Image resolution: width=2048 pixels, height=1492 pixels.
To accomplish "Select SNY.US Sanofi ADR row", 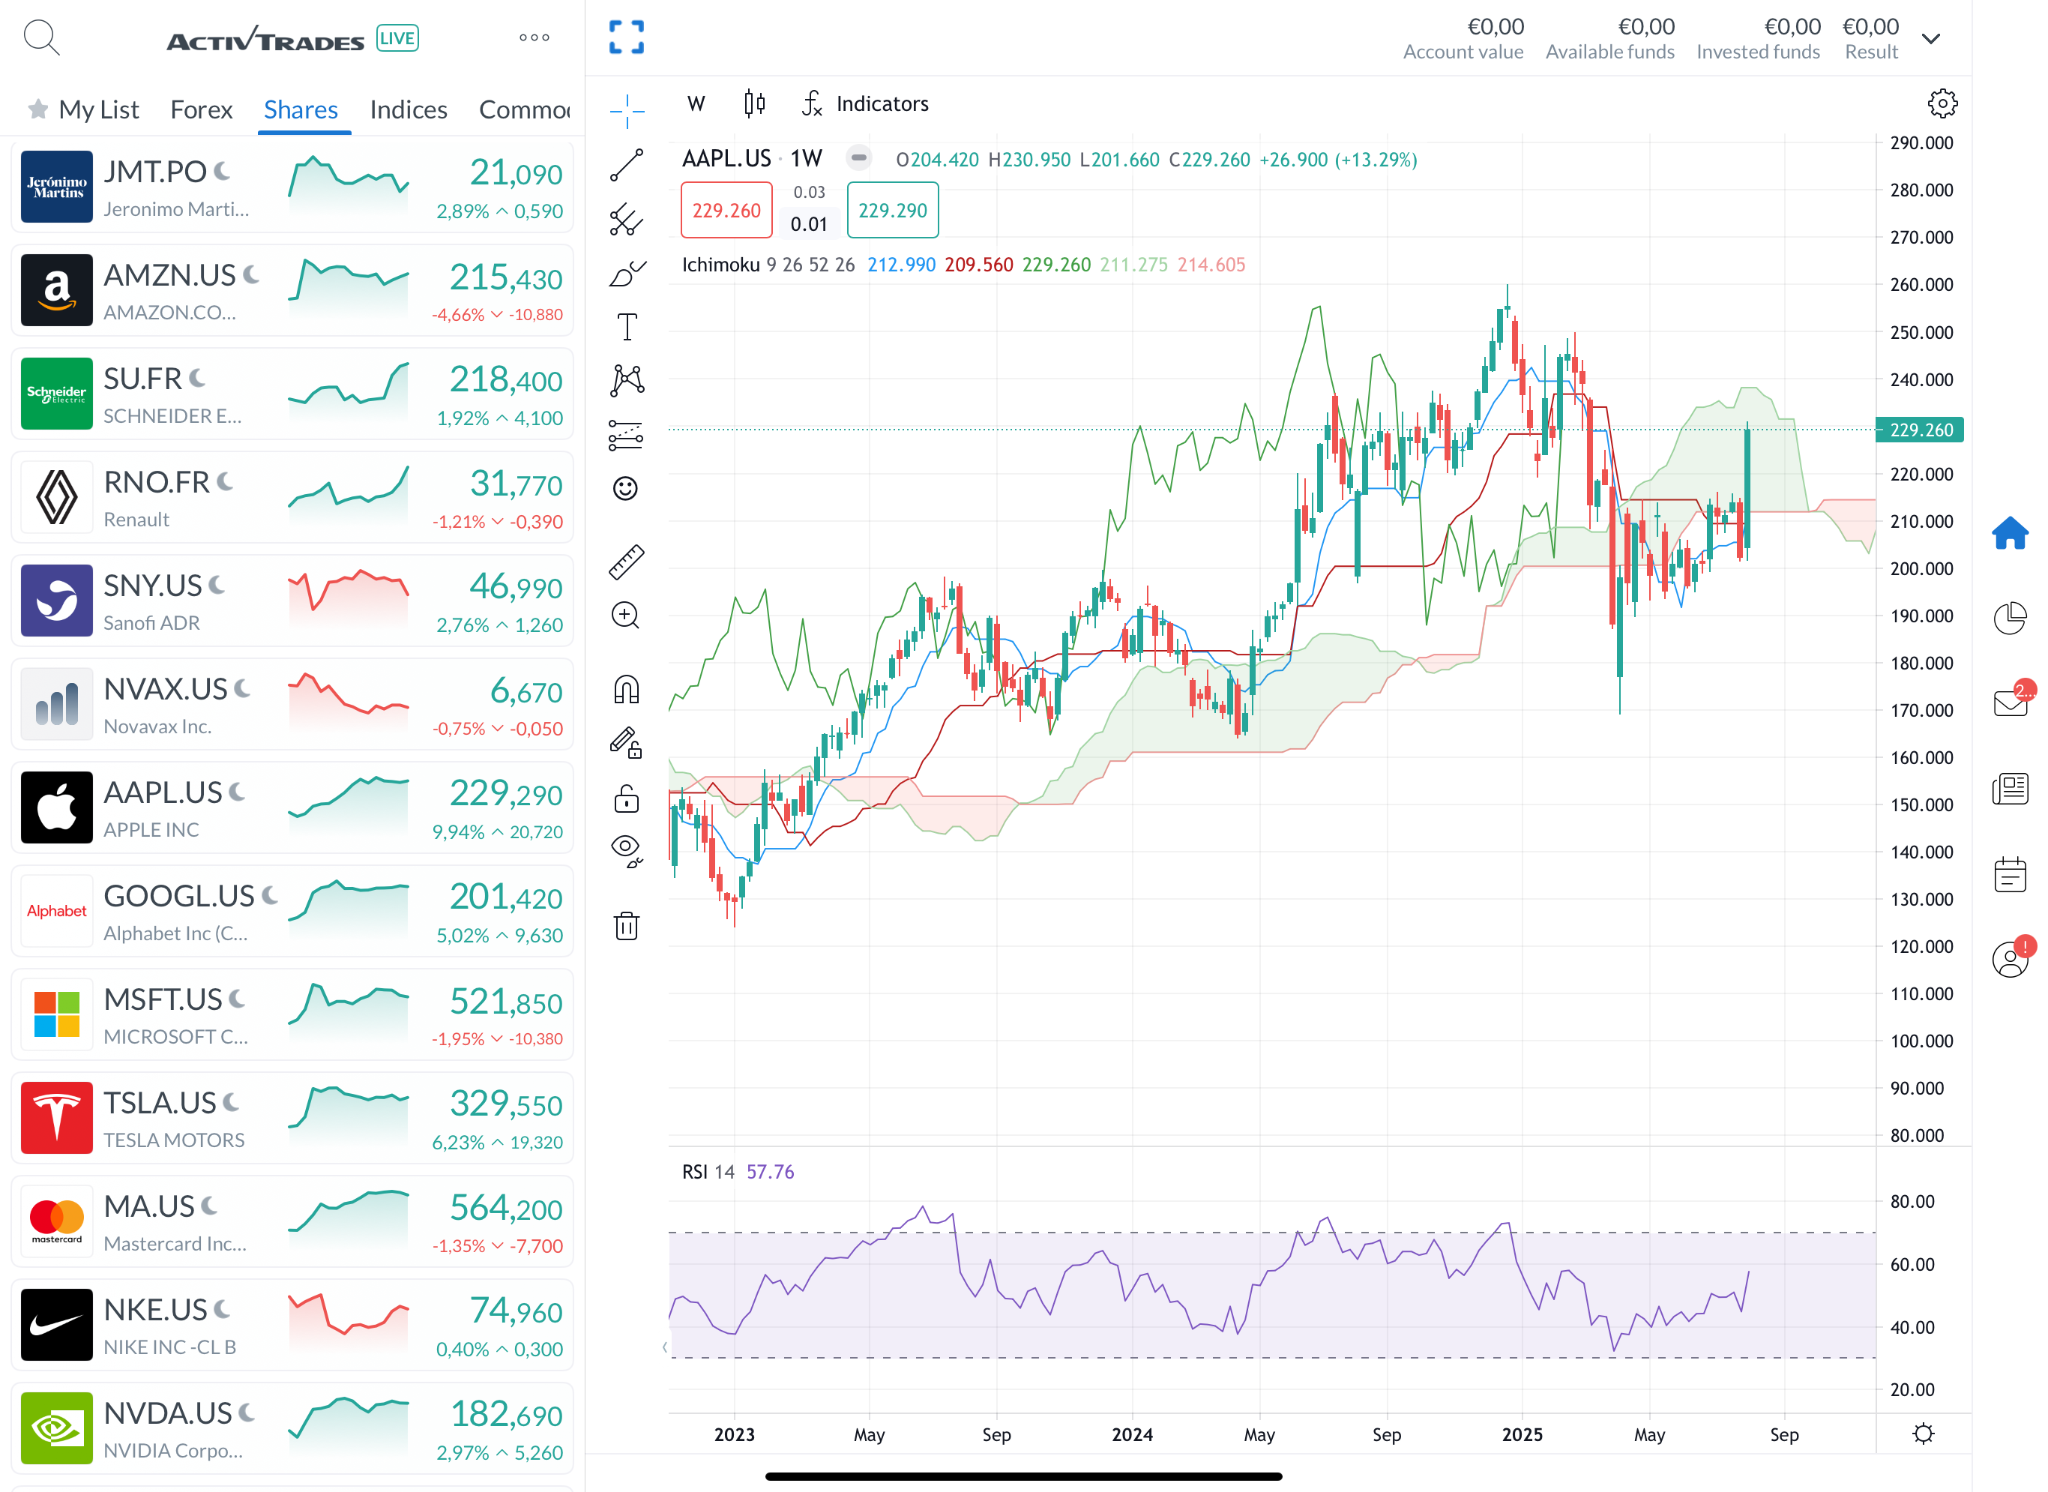I will [292, 601].
